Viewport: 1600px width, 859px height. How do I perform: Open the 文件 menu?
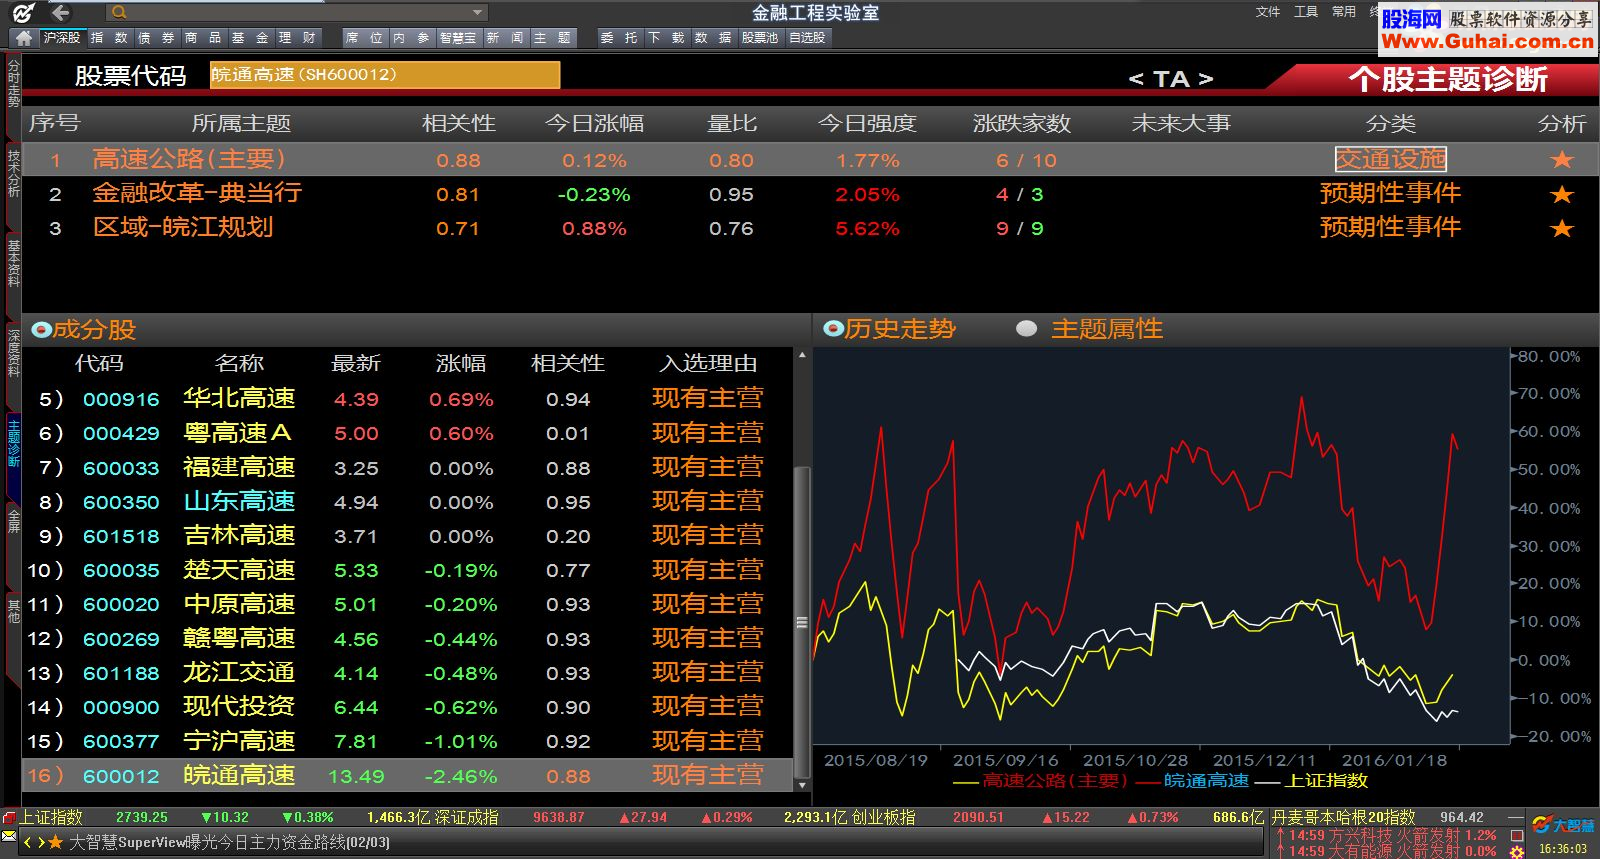pos(1268,12)
